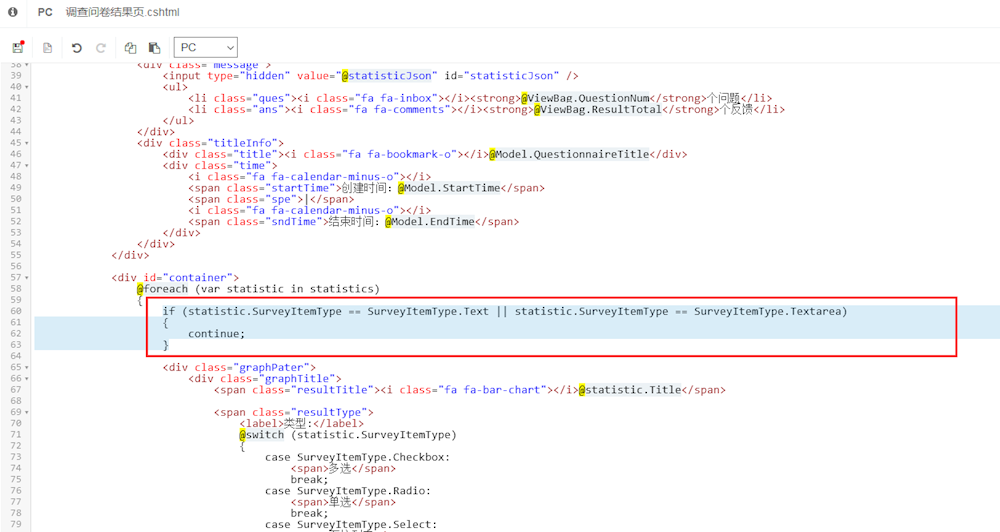This screenshot has width=1000, height=532.
Task: Place cursor on the continue; statement
Action: [x=216, y=334]
